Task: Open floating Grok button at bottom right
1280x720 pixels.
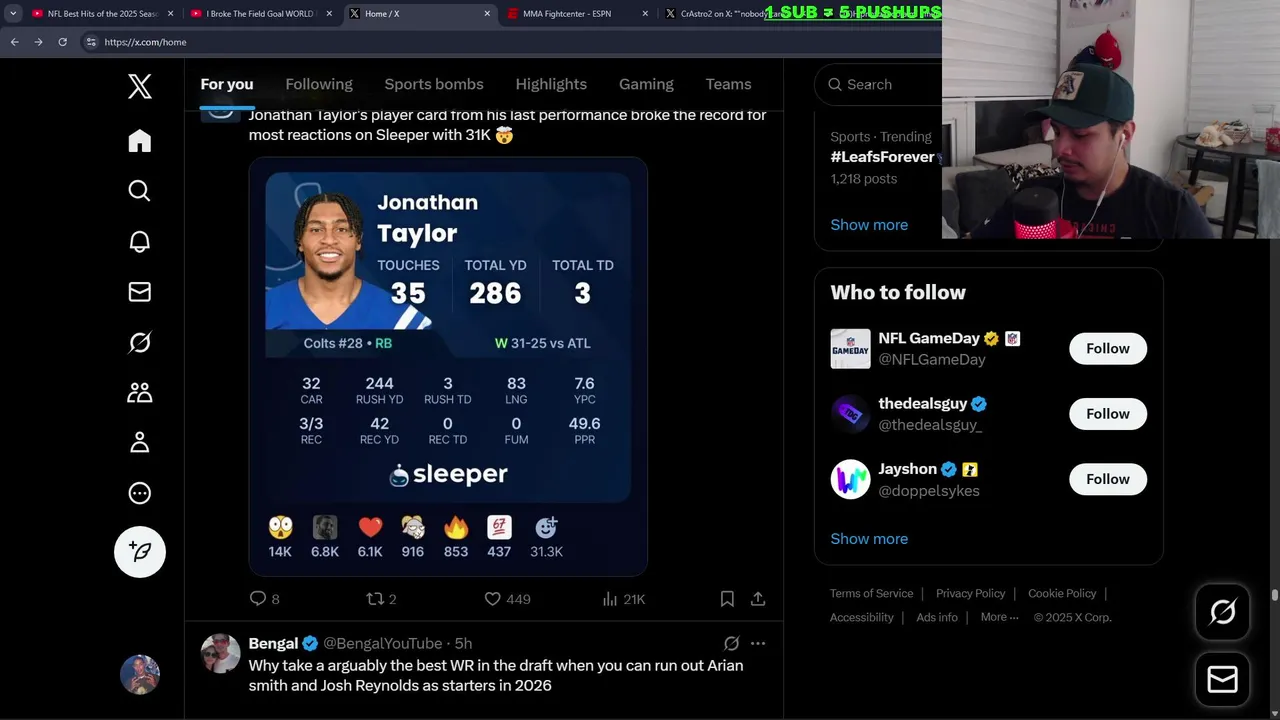Action: (x=1223, y=612)
